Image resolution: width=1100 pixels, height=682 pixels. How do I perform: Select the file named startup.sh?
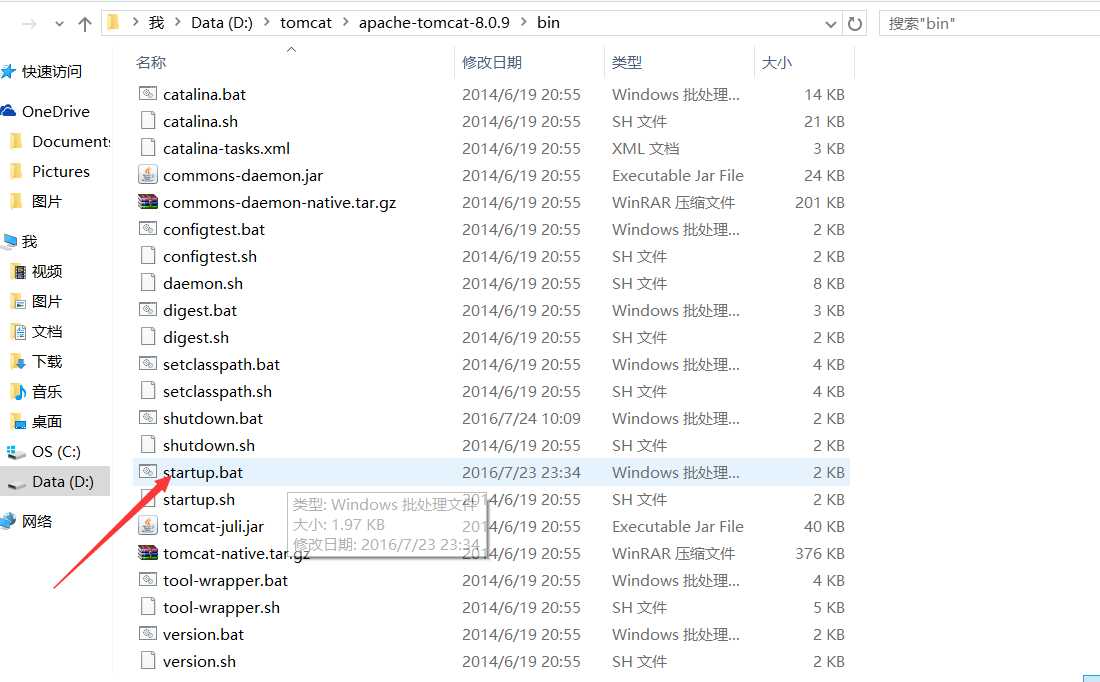199,500
